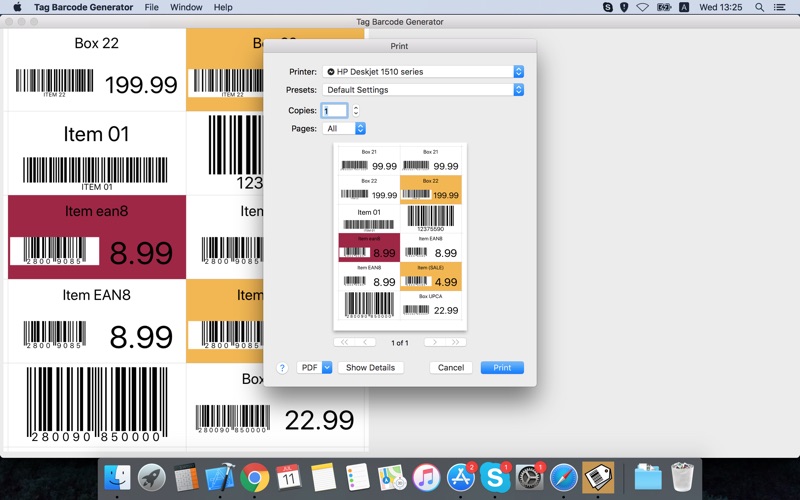This screenshot has height=500, width=800.
Task: Click the Copies input field
Action: point(334,110)
